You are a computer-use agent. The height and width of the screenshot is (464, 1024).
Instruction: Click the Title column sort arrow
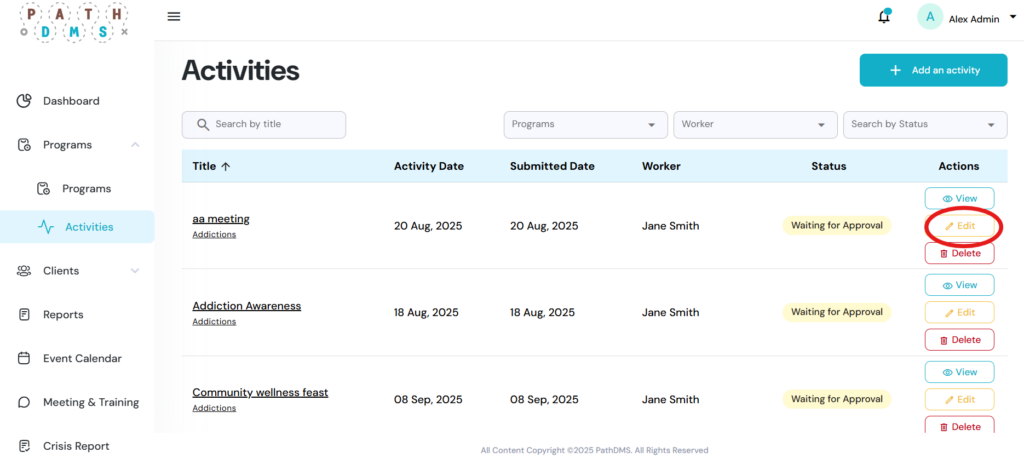click(x=226, y=167)
